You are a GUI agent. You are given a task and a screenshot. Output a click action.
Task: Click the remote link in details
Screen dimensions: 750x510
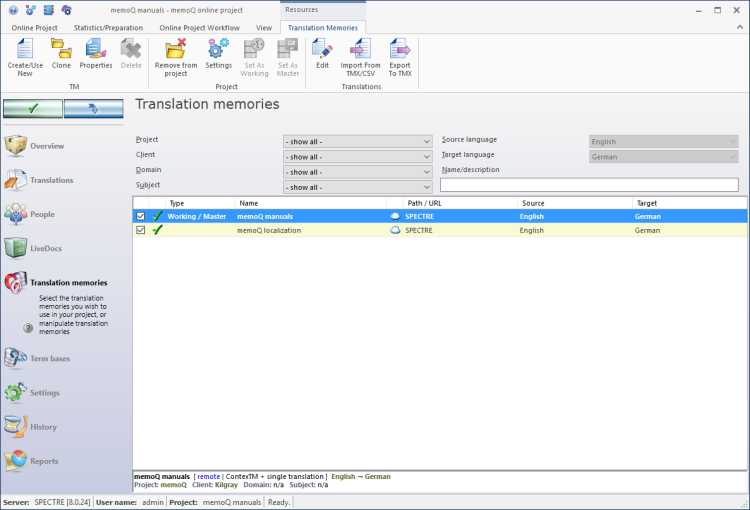click(209, 477)
